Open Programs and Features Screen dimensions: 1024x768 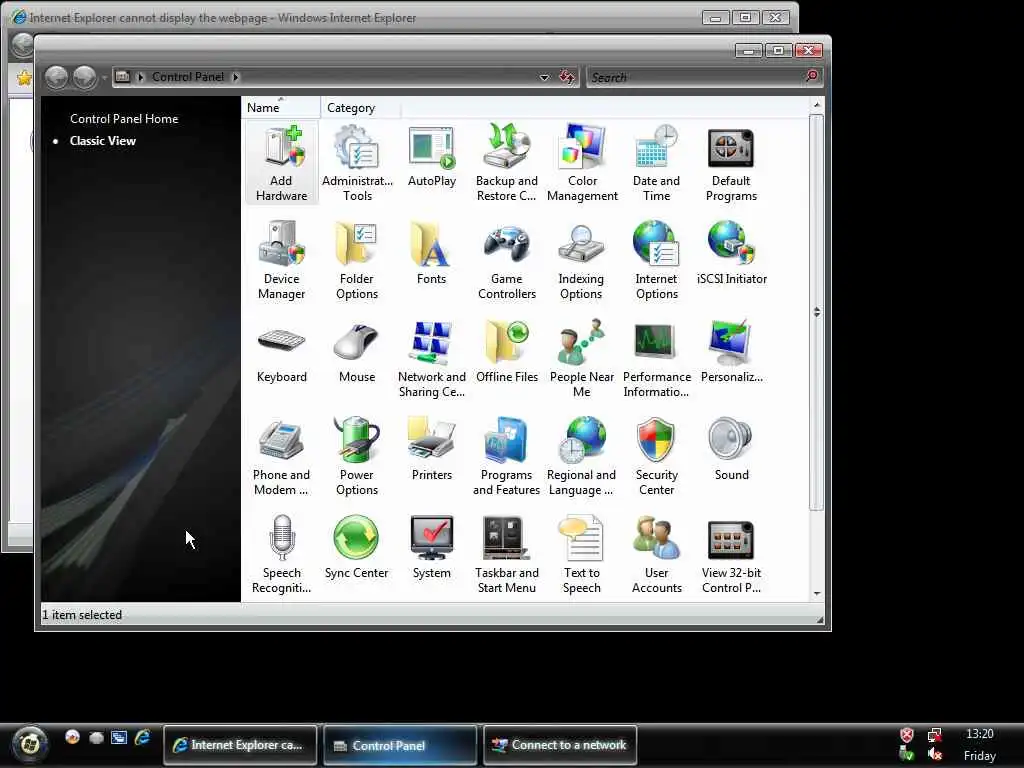coord(507,457)
